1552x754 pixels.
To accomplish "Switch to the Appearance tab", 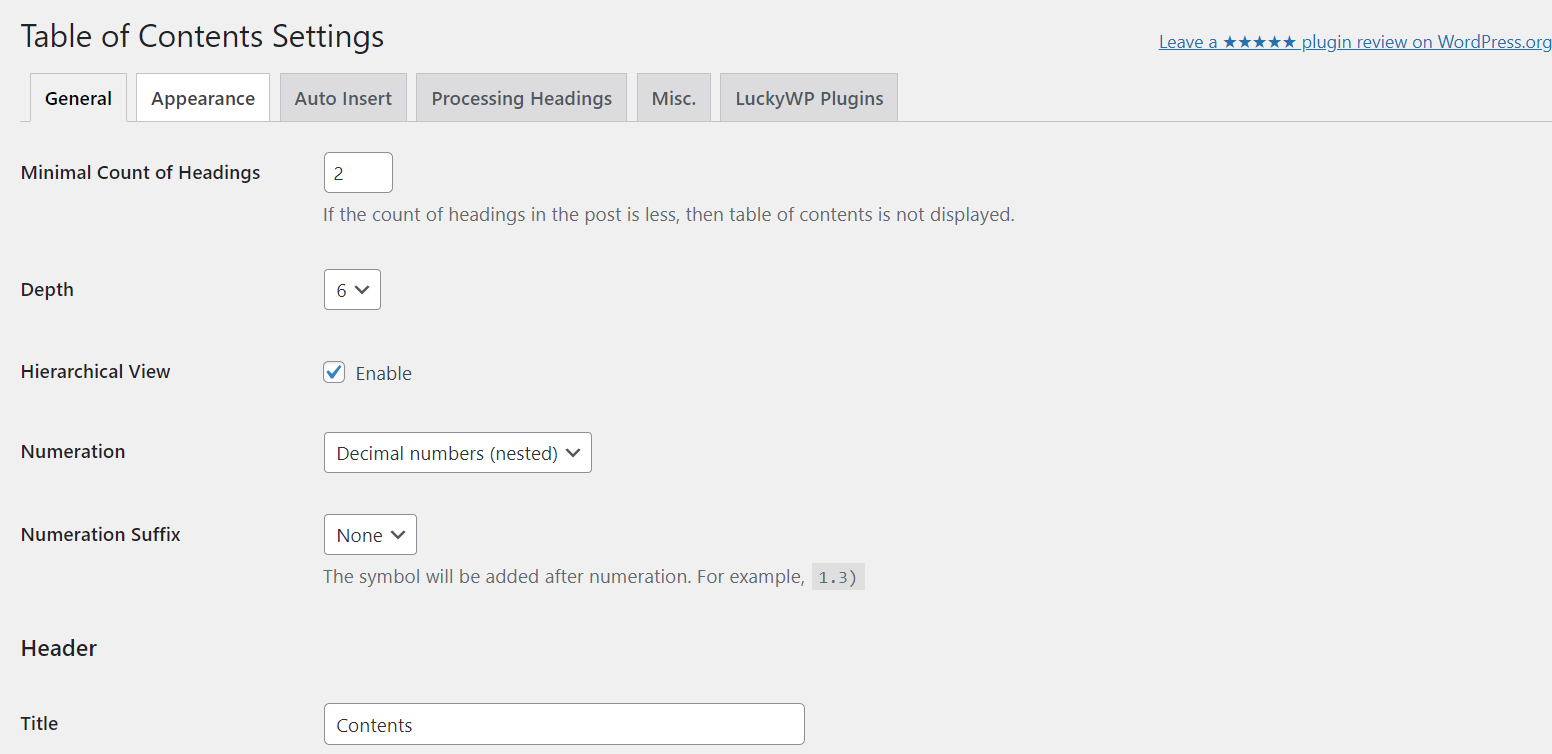I will point(203,98).
